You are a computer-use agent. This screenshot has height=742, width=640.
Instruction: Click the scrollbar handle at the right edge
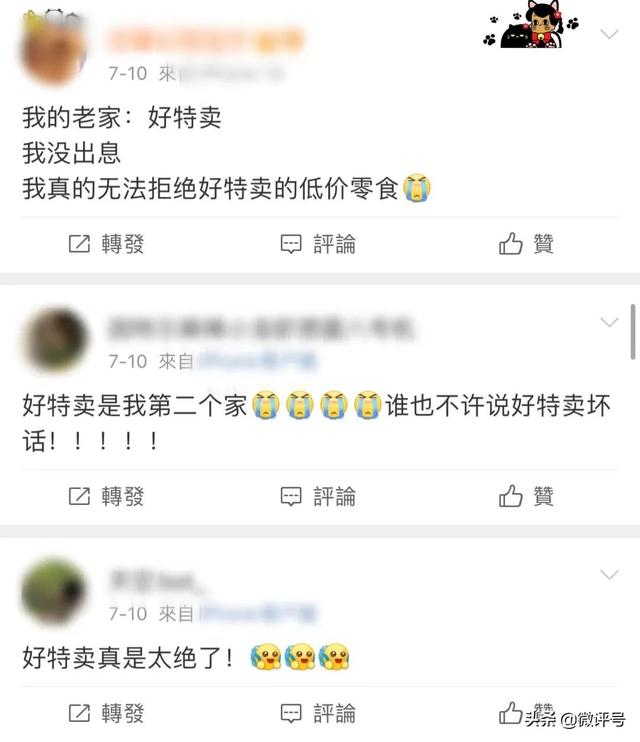[x=633, y=332]
